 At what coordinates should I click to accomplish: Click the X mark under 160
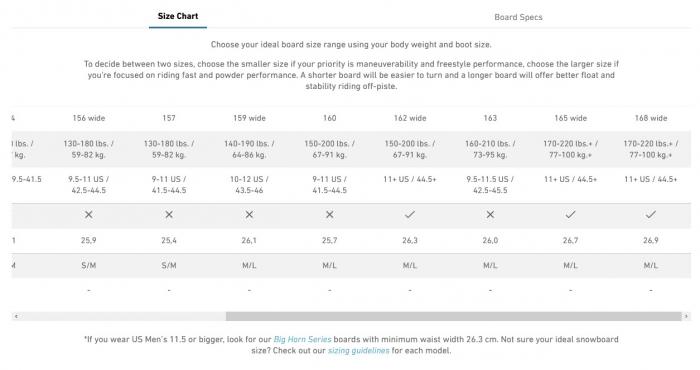[x=329, y=215]
